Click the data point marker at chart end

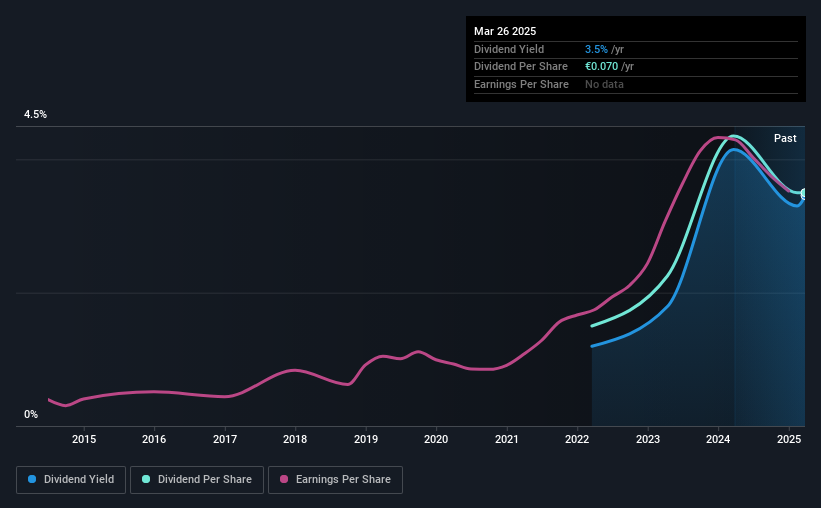804,194
